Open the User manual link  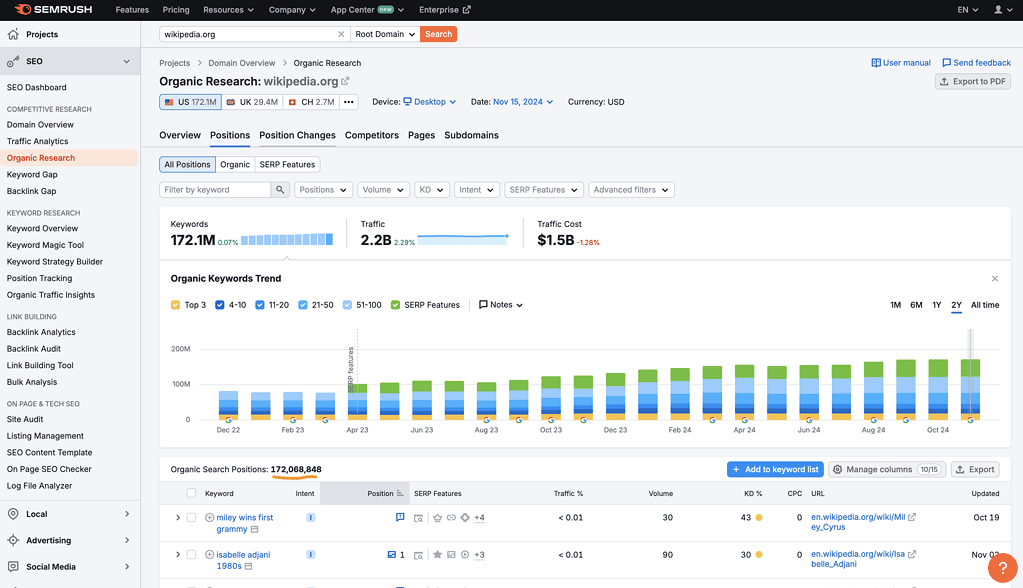pyautogui.click(x=901, y=63)
